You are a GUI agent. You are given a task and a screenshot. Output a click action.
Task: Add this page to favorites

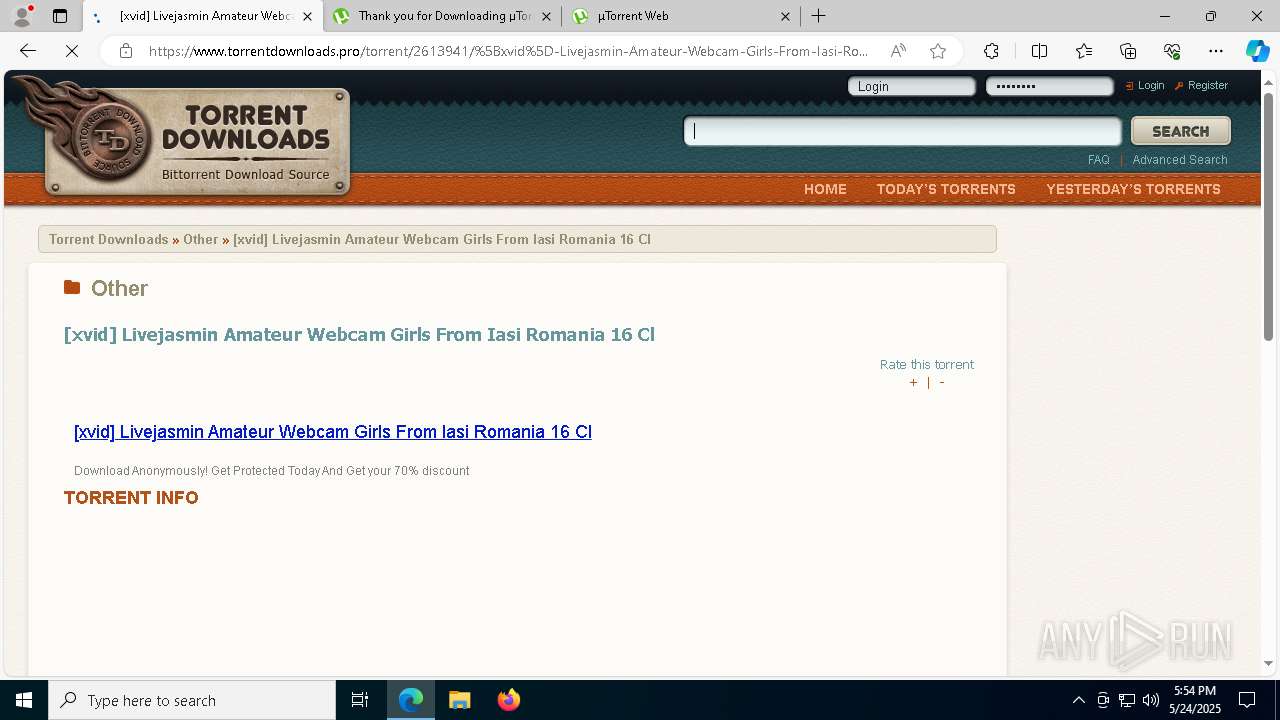point(938,51)
